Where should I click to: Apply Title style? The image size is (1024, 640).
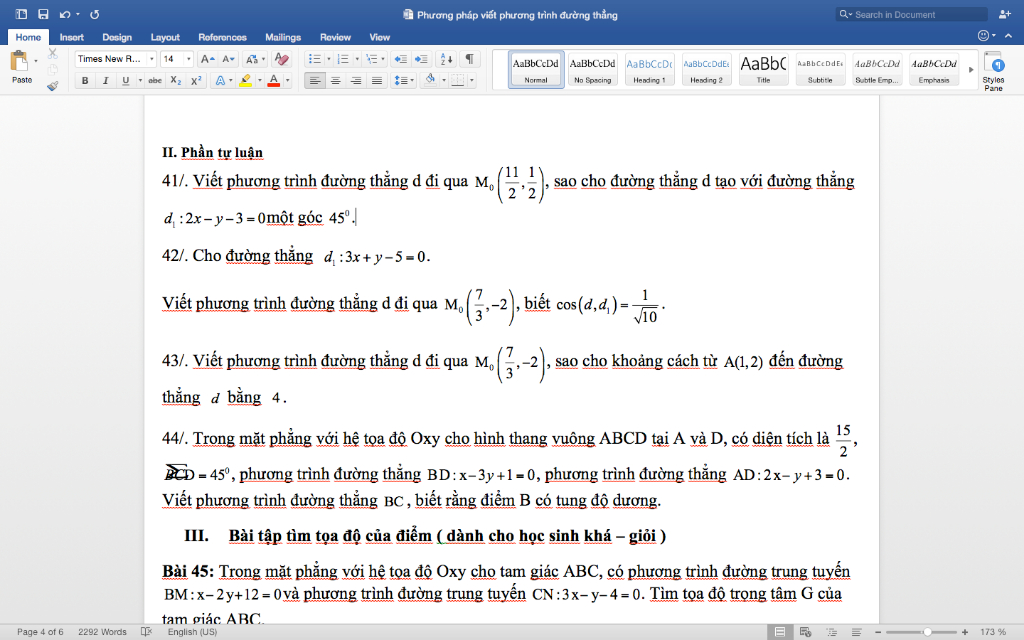pos(763,69)
